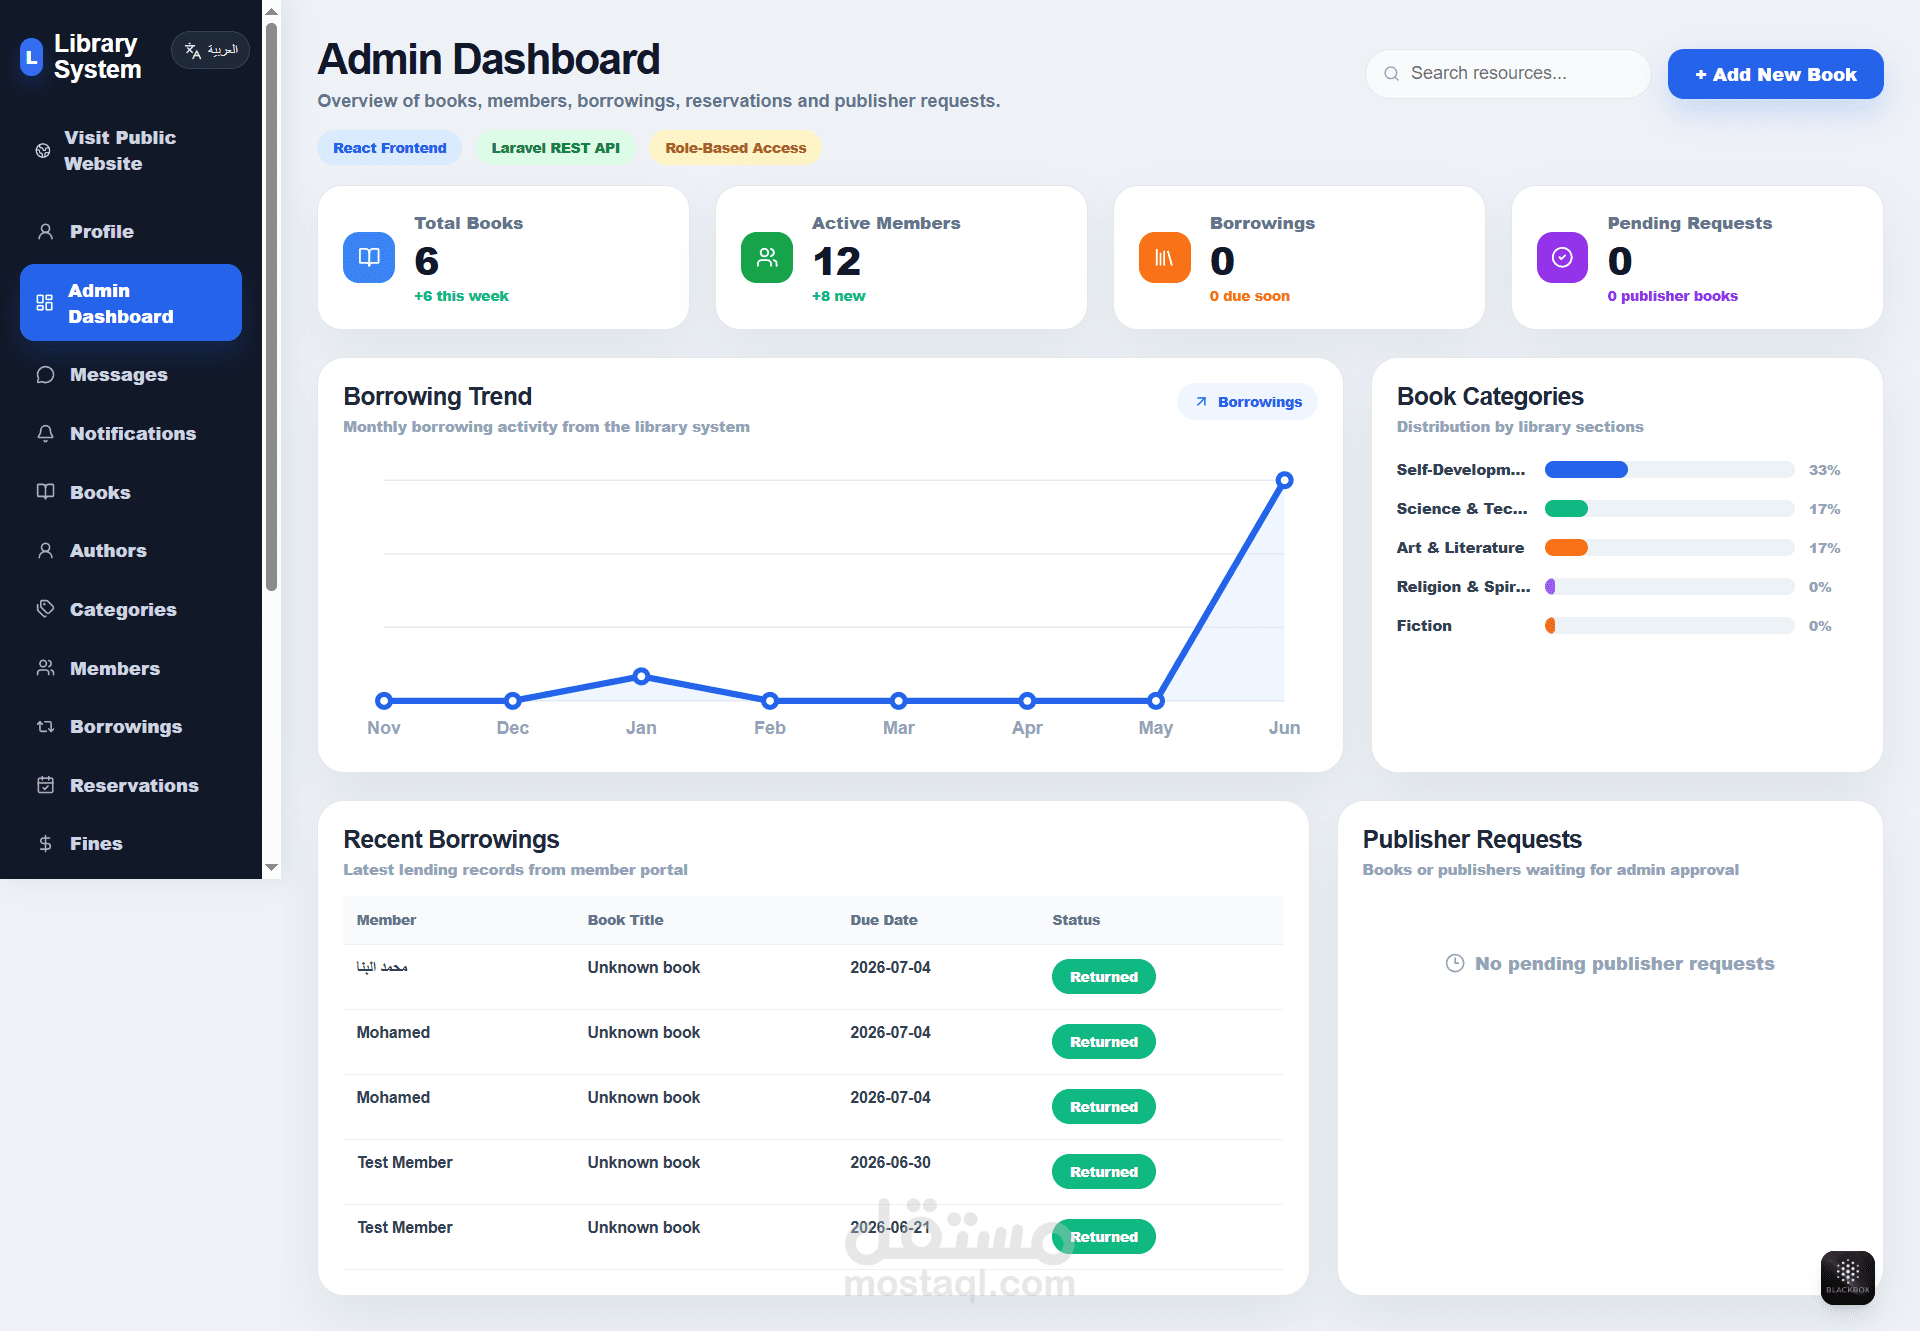Click the Active Members people icon
This screenshot has width=1920, height=1331.
pyautogui.click(x=767, y=258)
